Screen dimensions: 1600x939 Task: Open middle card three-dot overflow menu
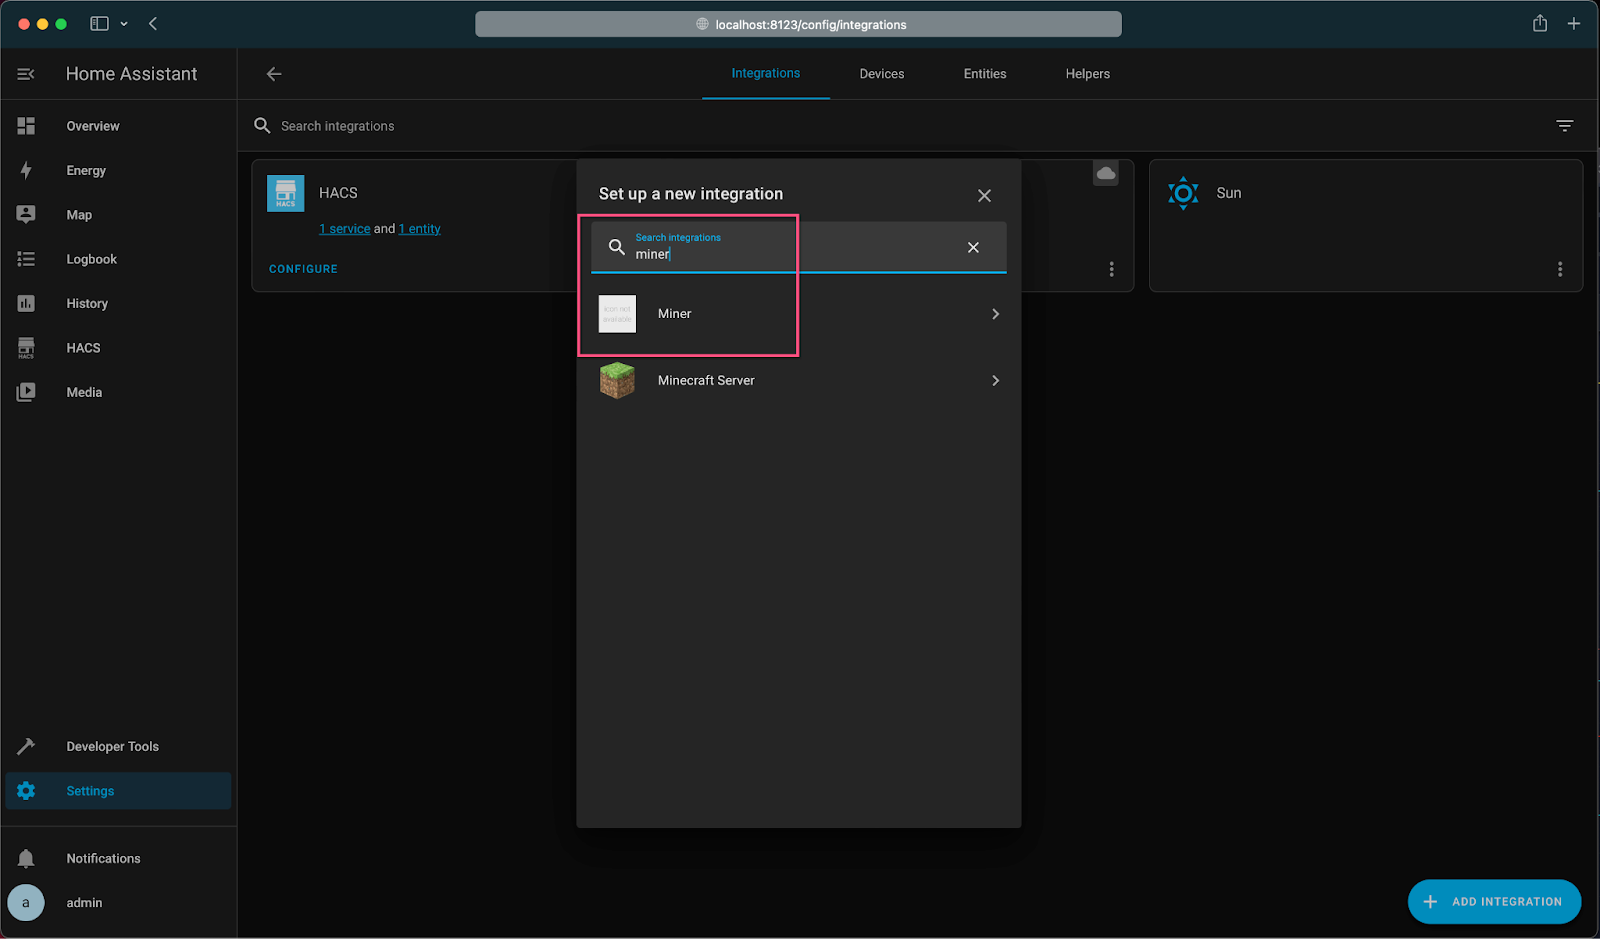[1111, 269]
